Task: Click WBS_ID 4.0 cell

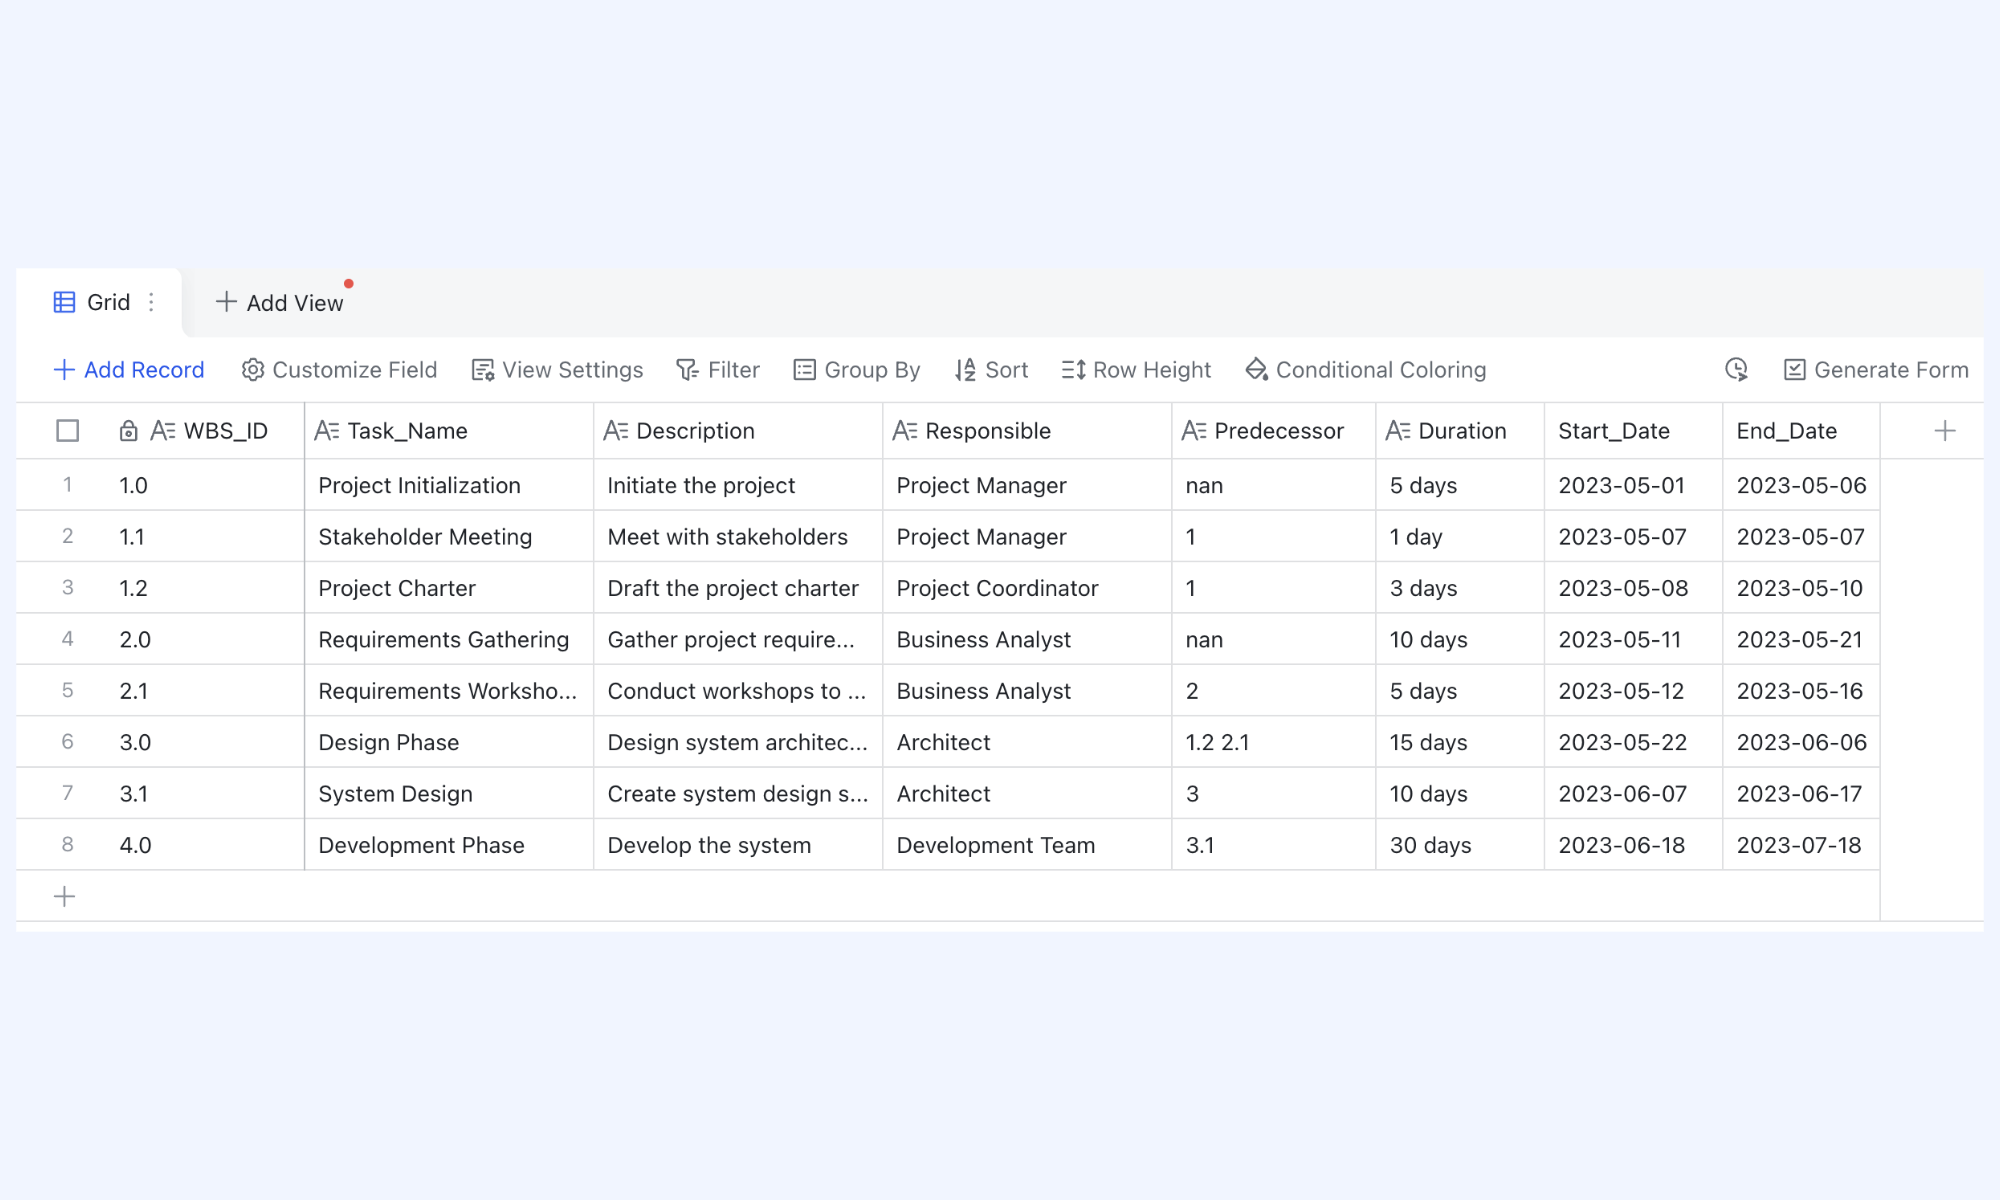Action: 205,845
